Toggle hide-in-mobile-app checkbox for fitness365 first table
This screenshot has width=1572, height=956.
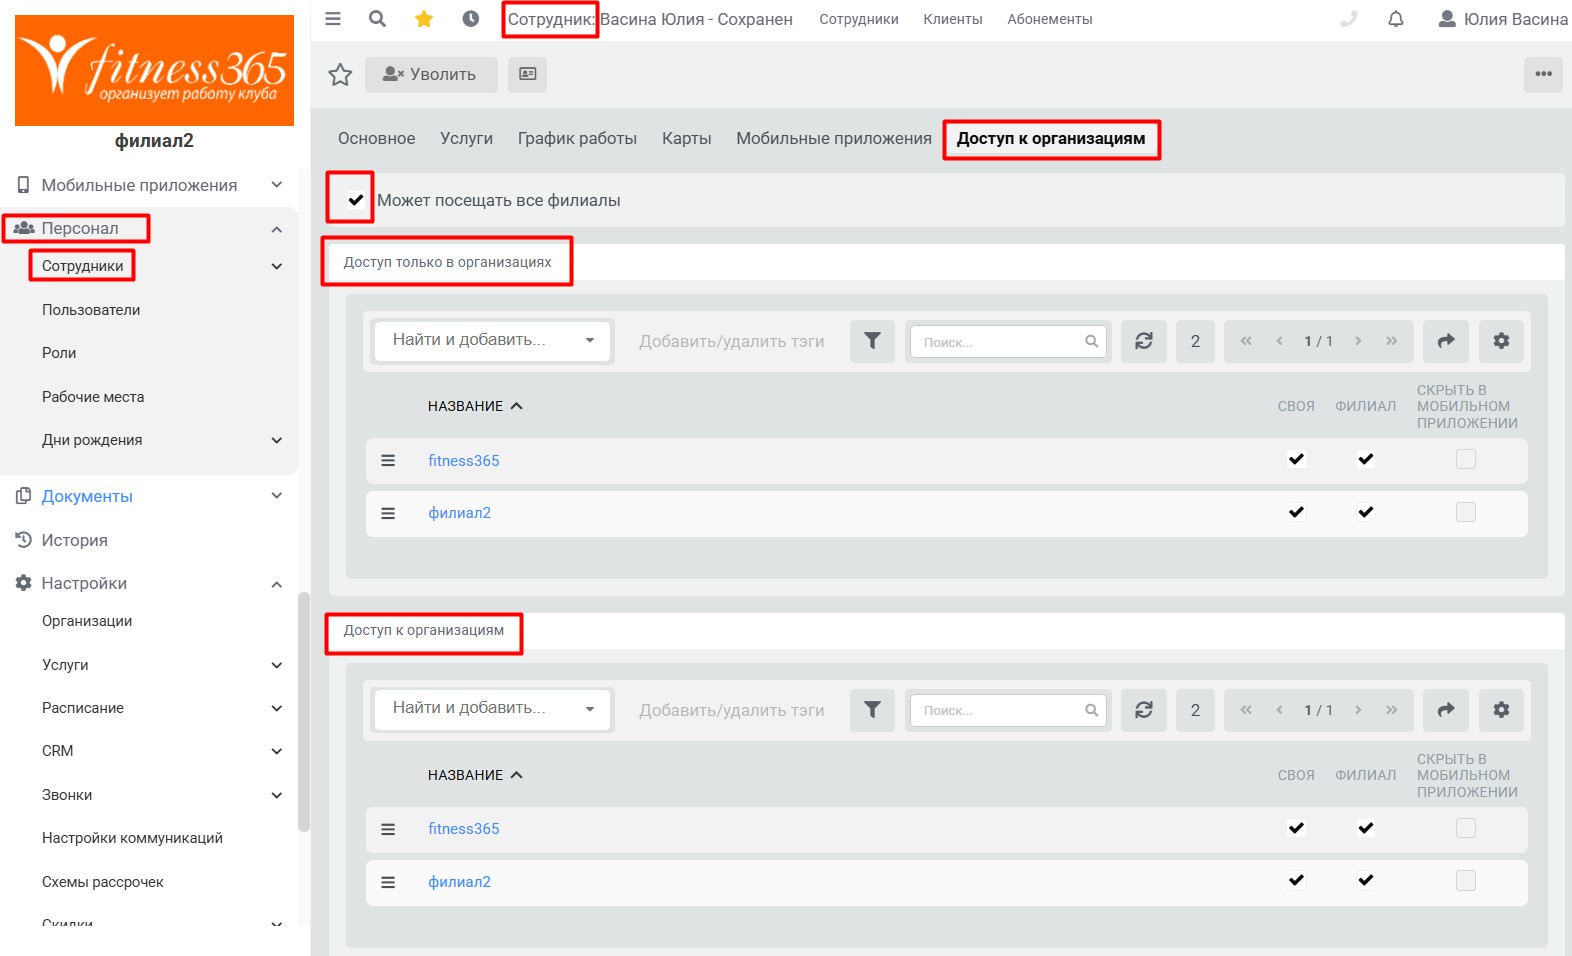click(1466, 460)
